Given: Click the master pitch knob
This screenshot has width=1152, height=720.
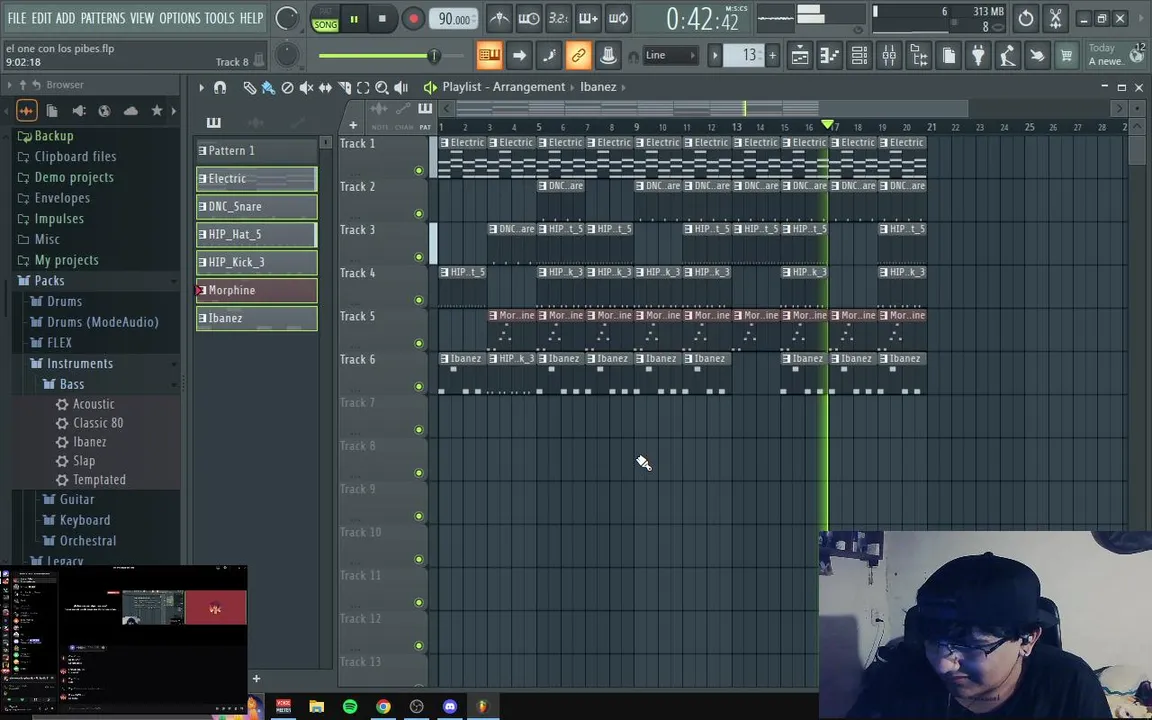Looking at the screenshot, I should (287, 55).
